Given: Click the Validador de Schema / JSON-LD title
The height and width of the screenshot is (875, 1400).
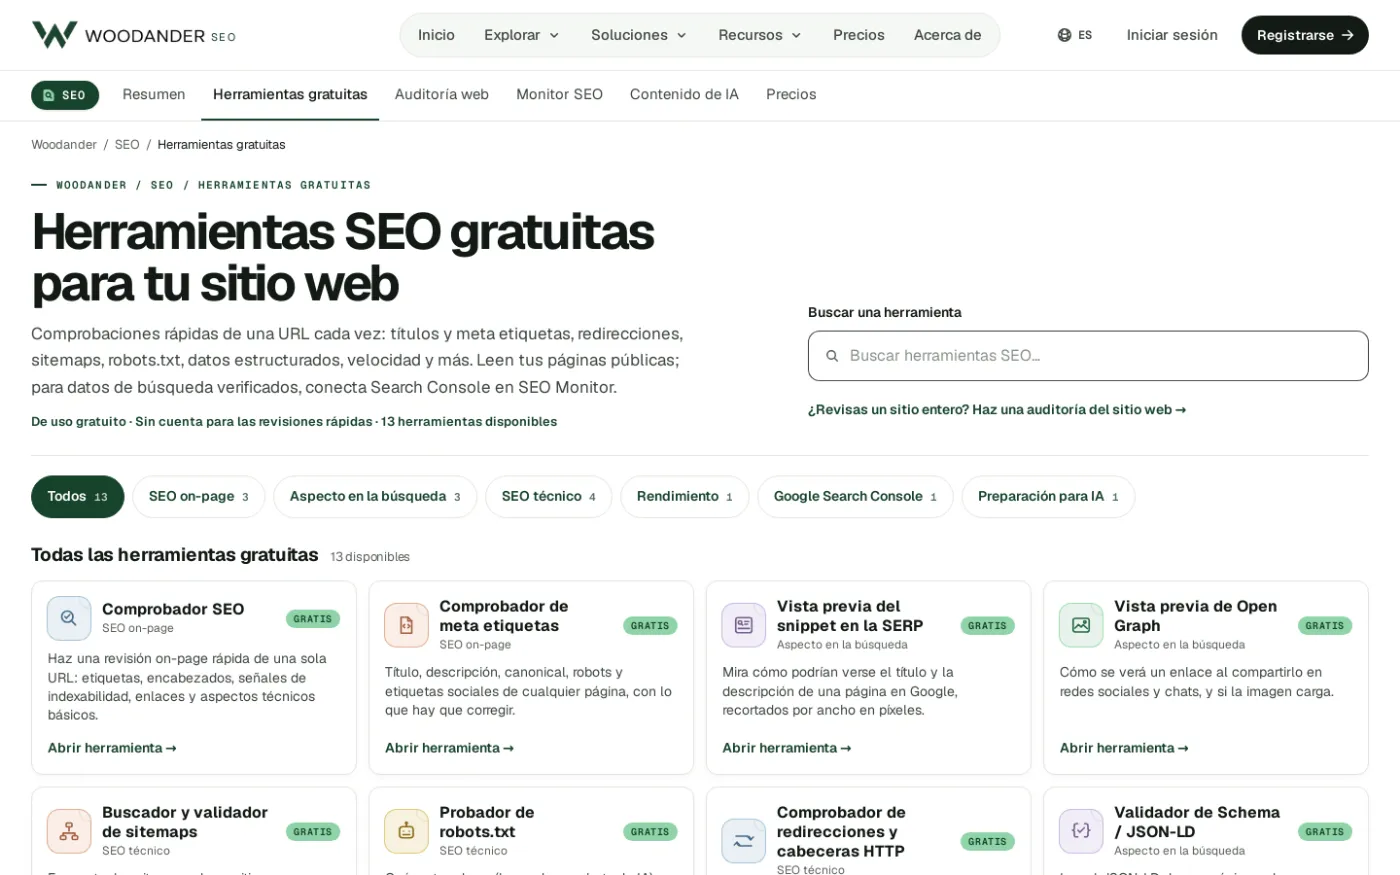Looking at the screenshot, I should [1197, 822].
